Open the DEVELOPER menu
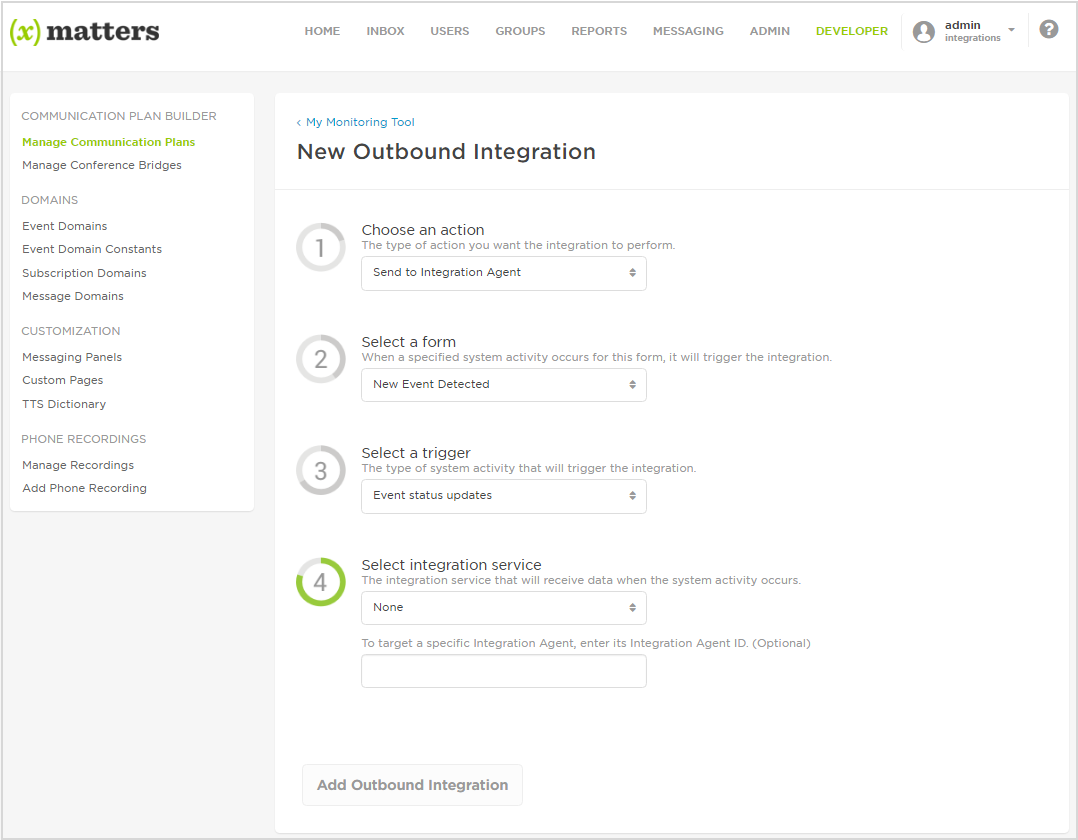The height and width of the screenshot is (840, 1078). pyautogui.click(x=852, y=31)
